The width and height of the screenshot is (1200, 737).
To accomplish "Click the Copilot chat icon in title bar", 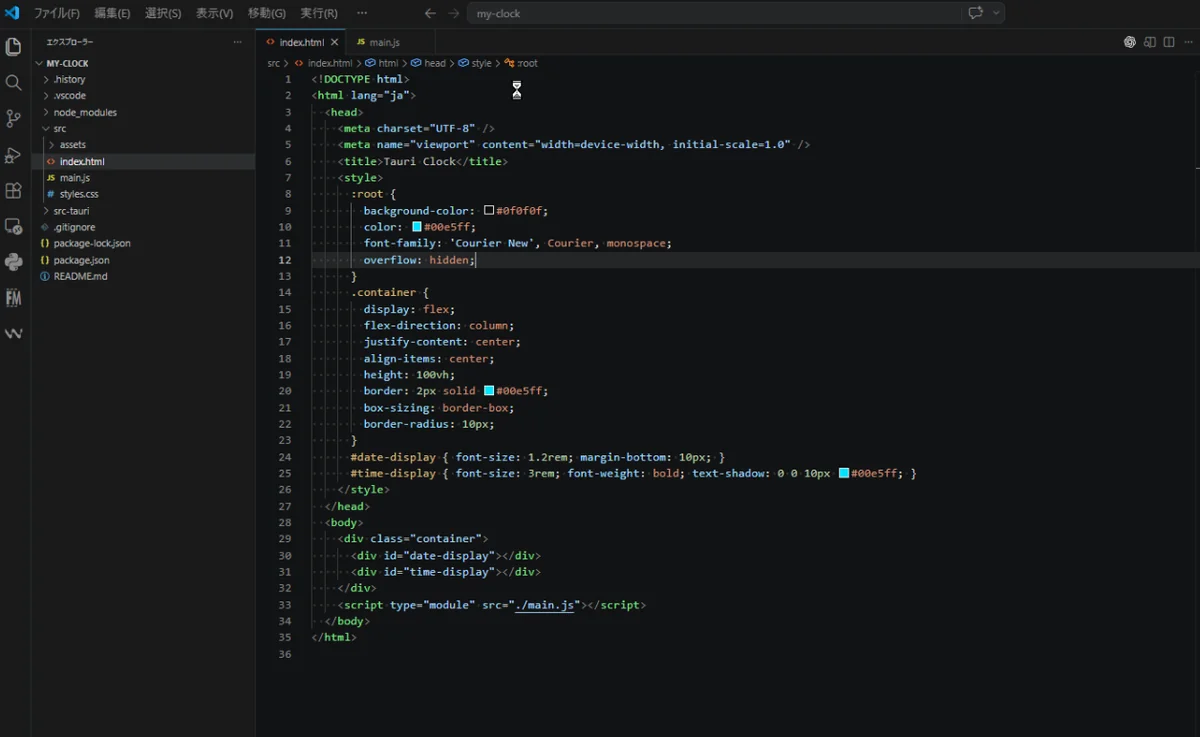I will 975,13.
